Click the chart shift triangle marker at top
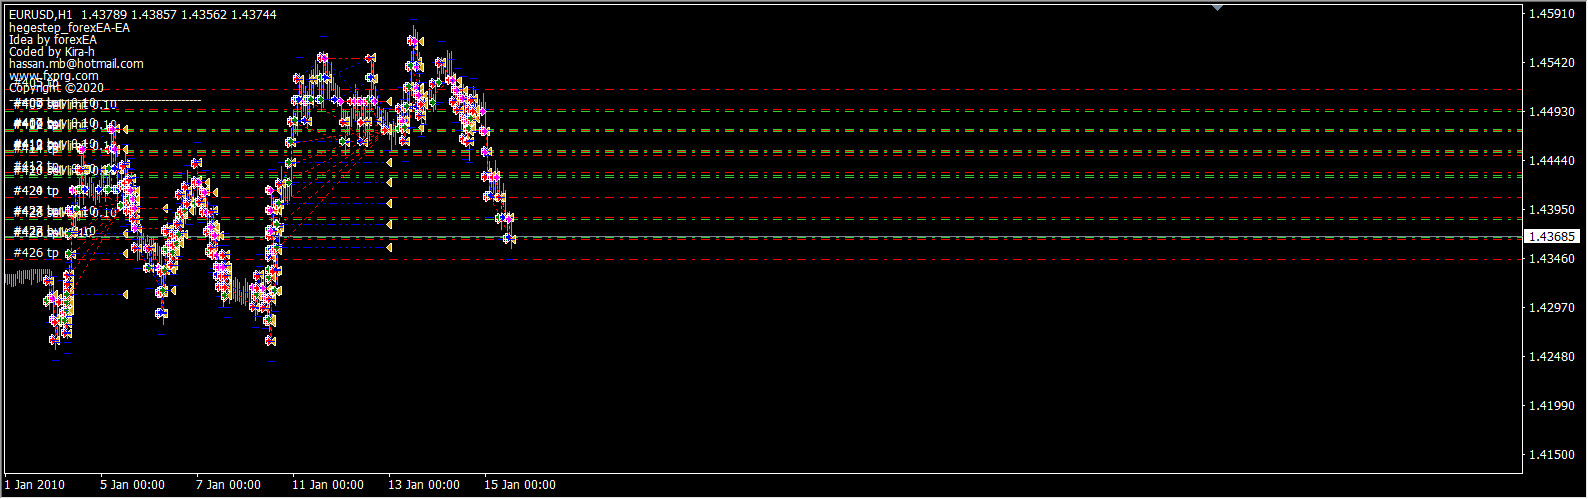The image size is (1588, 499). pyautogui.click(x=1217, y=8)
